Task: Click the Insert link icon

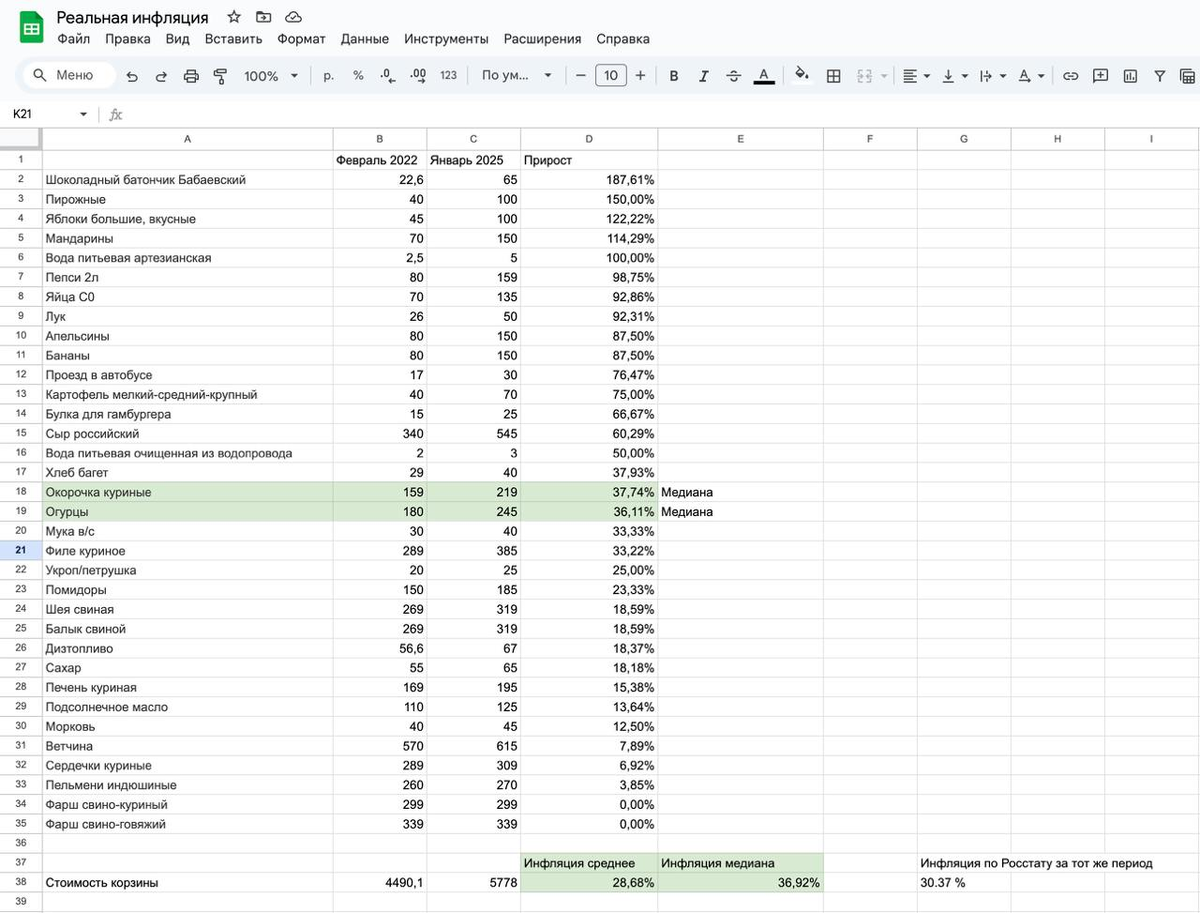Action: [x=1070, y=75]
